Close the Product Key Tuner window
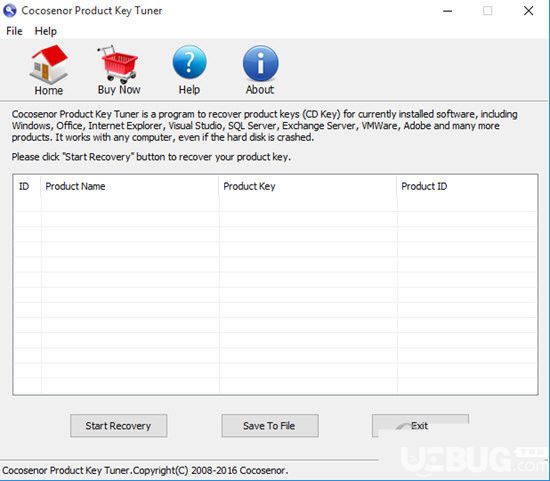This screenshot has height=481, width=550. coord(528,11)
